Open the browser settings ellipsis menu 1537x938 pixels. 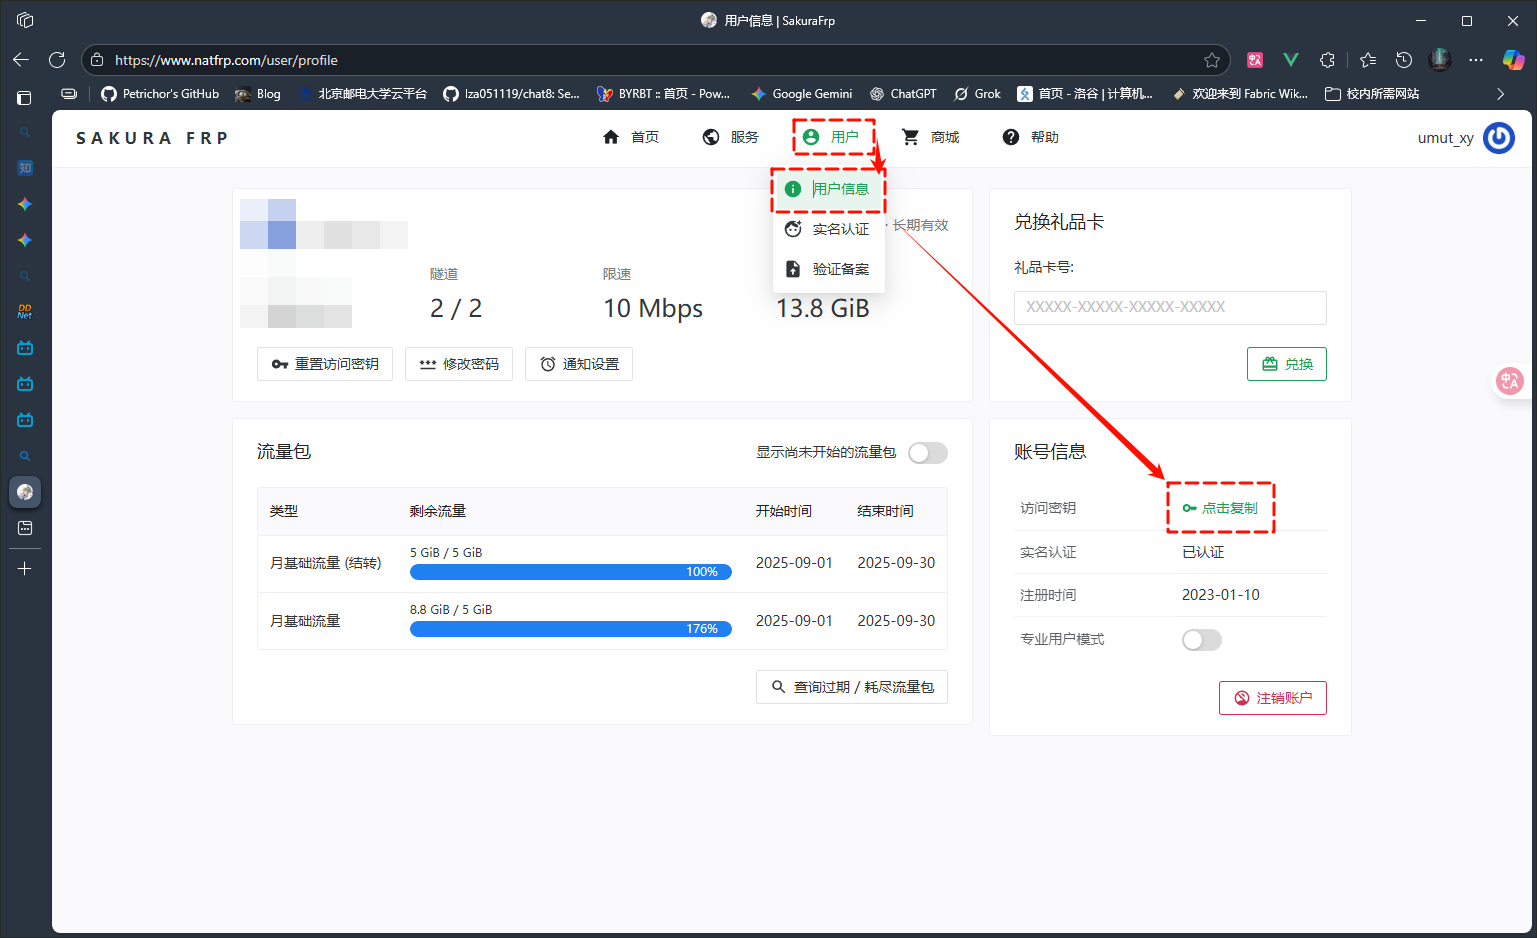coord(1476,60)
